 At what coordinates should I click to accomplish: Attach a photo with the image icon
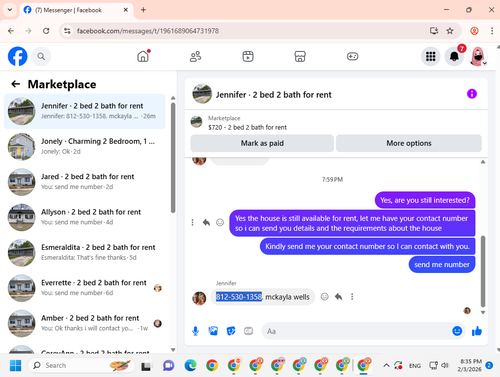pos(213,331)
